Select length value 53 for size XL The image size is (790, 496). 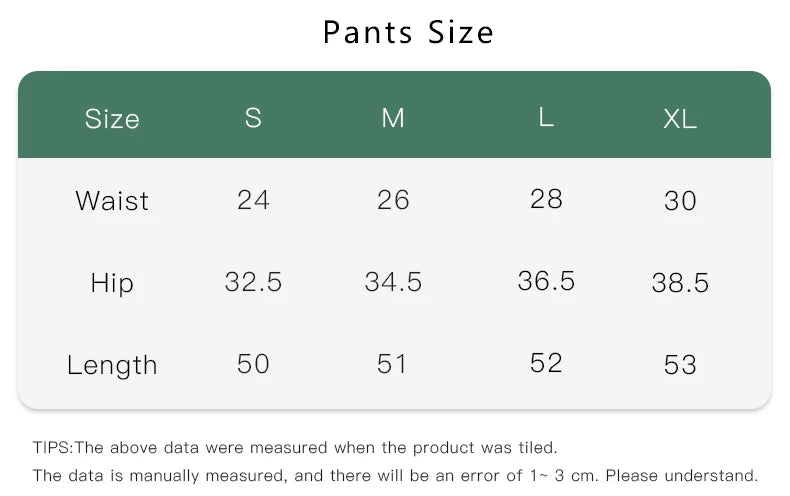point(680,366)
